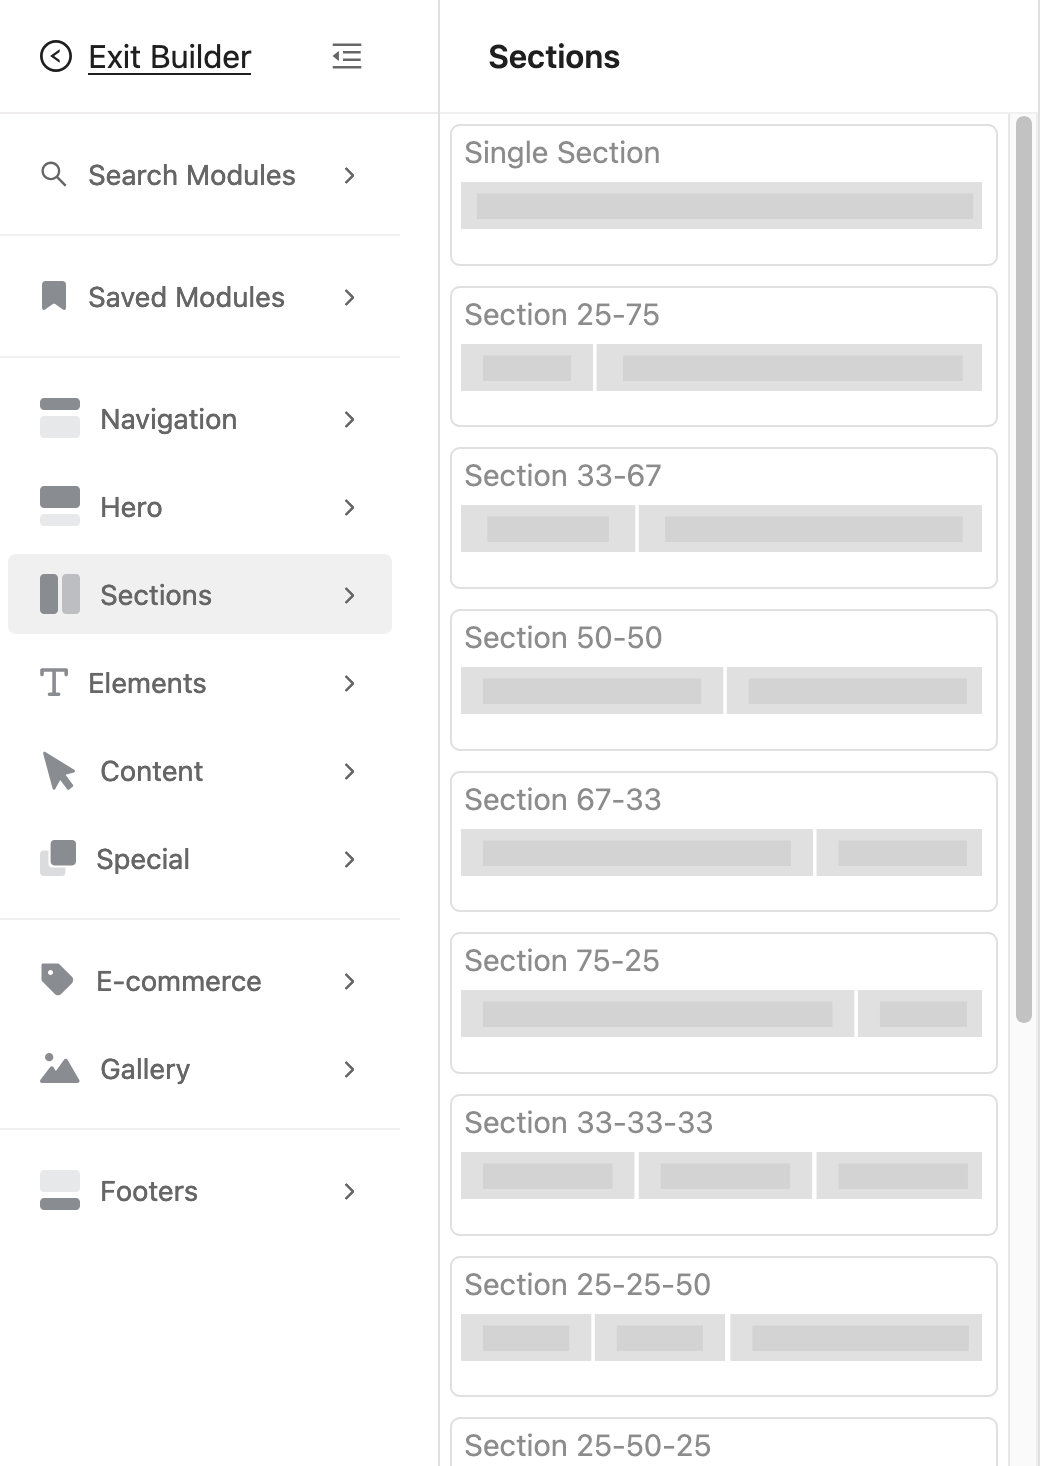The height and width of the screenshot is (1466, 1040).
Task: Click the E-commerce tag icon
Action: 57,980
